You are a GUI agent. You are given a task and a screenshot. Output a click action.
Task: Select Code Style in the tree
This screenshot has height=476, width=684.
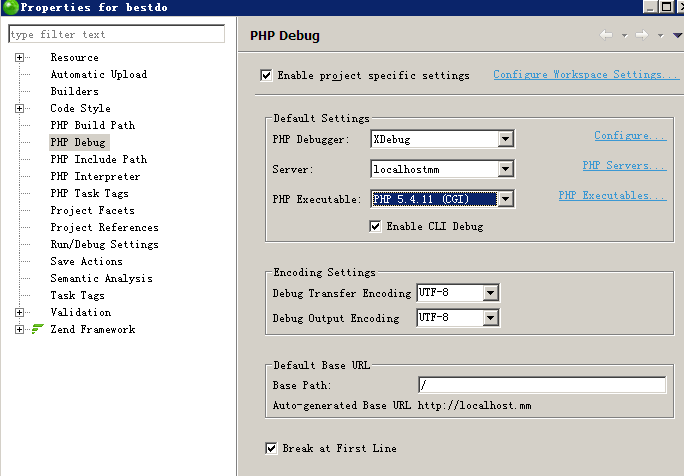tap(80, 108)
